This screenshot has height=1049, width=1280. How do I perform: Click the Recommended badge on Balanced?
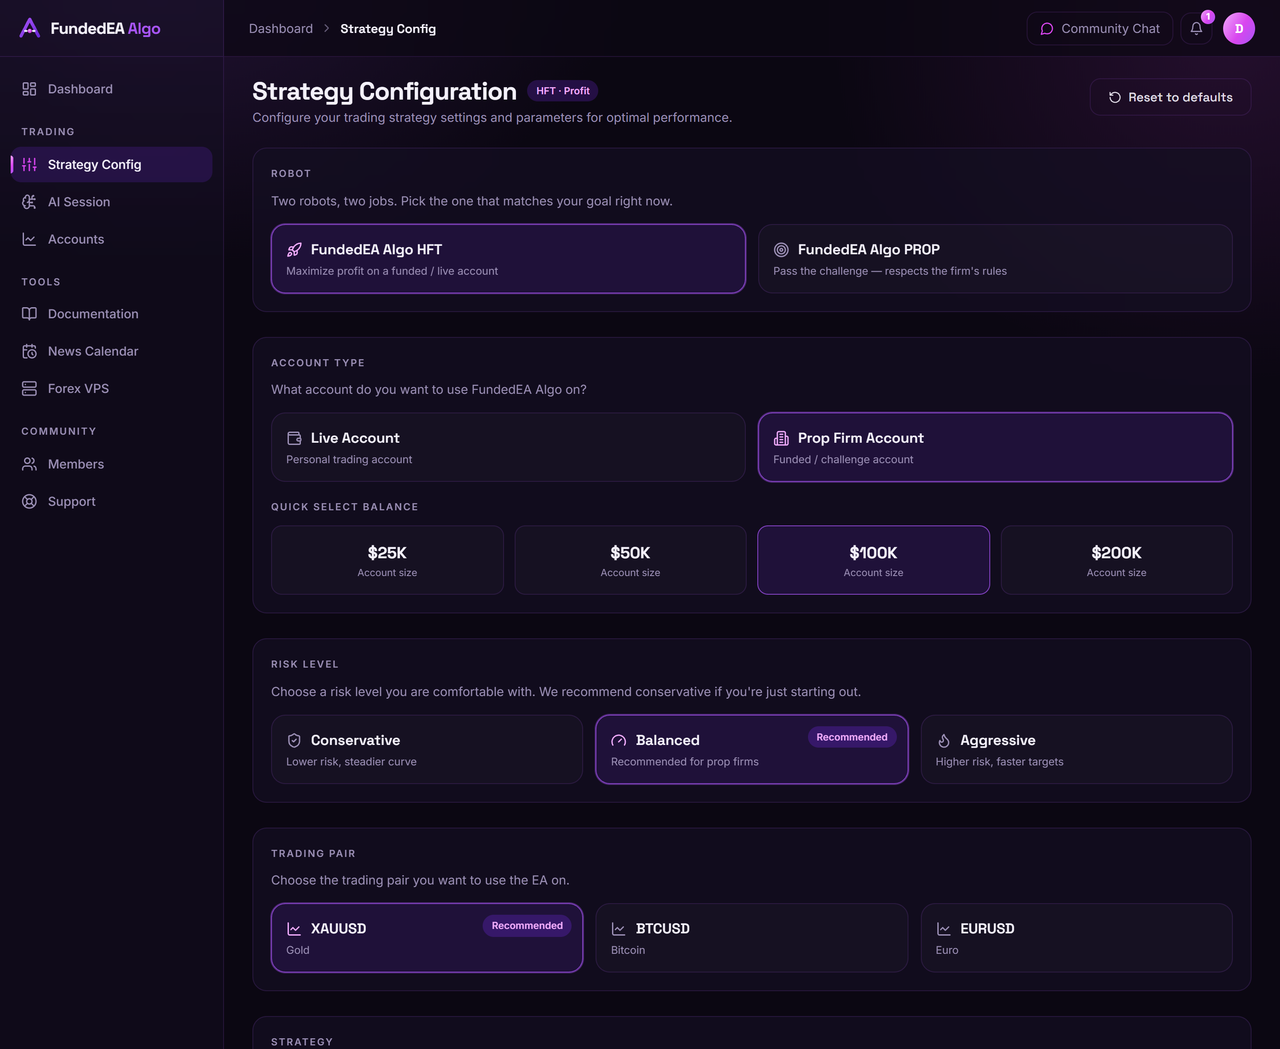tap(852, 737)
